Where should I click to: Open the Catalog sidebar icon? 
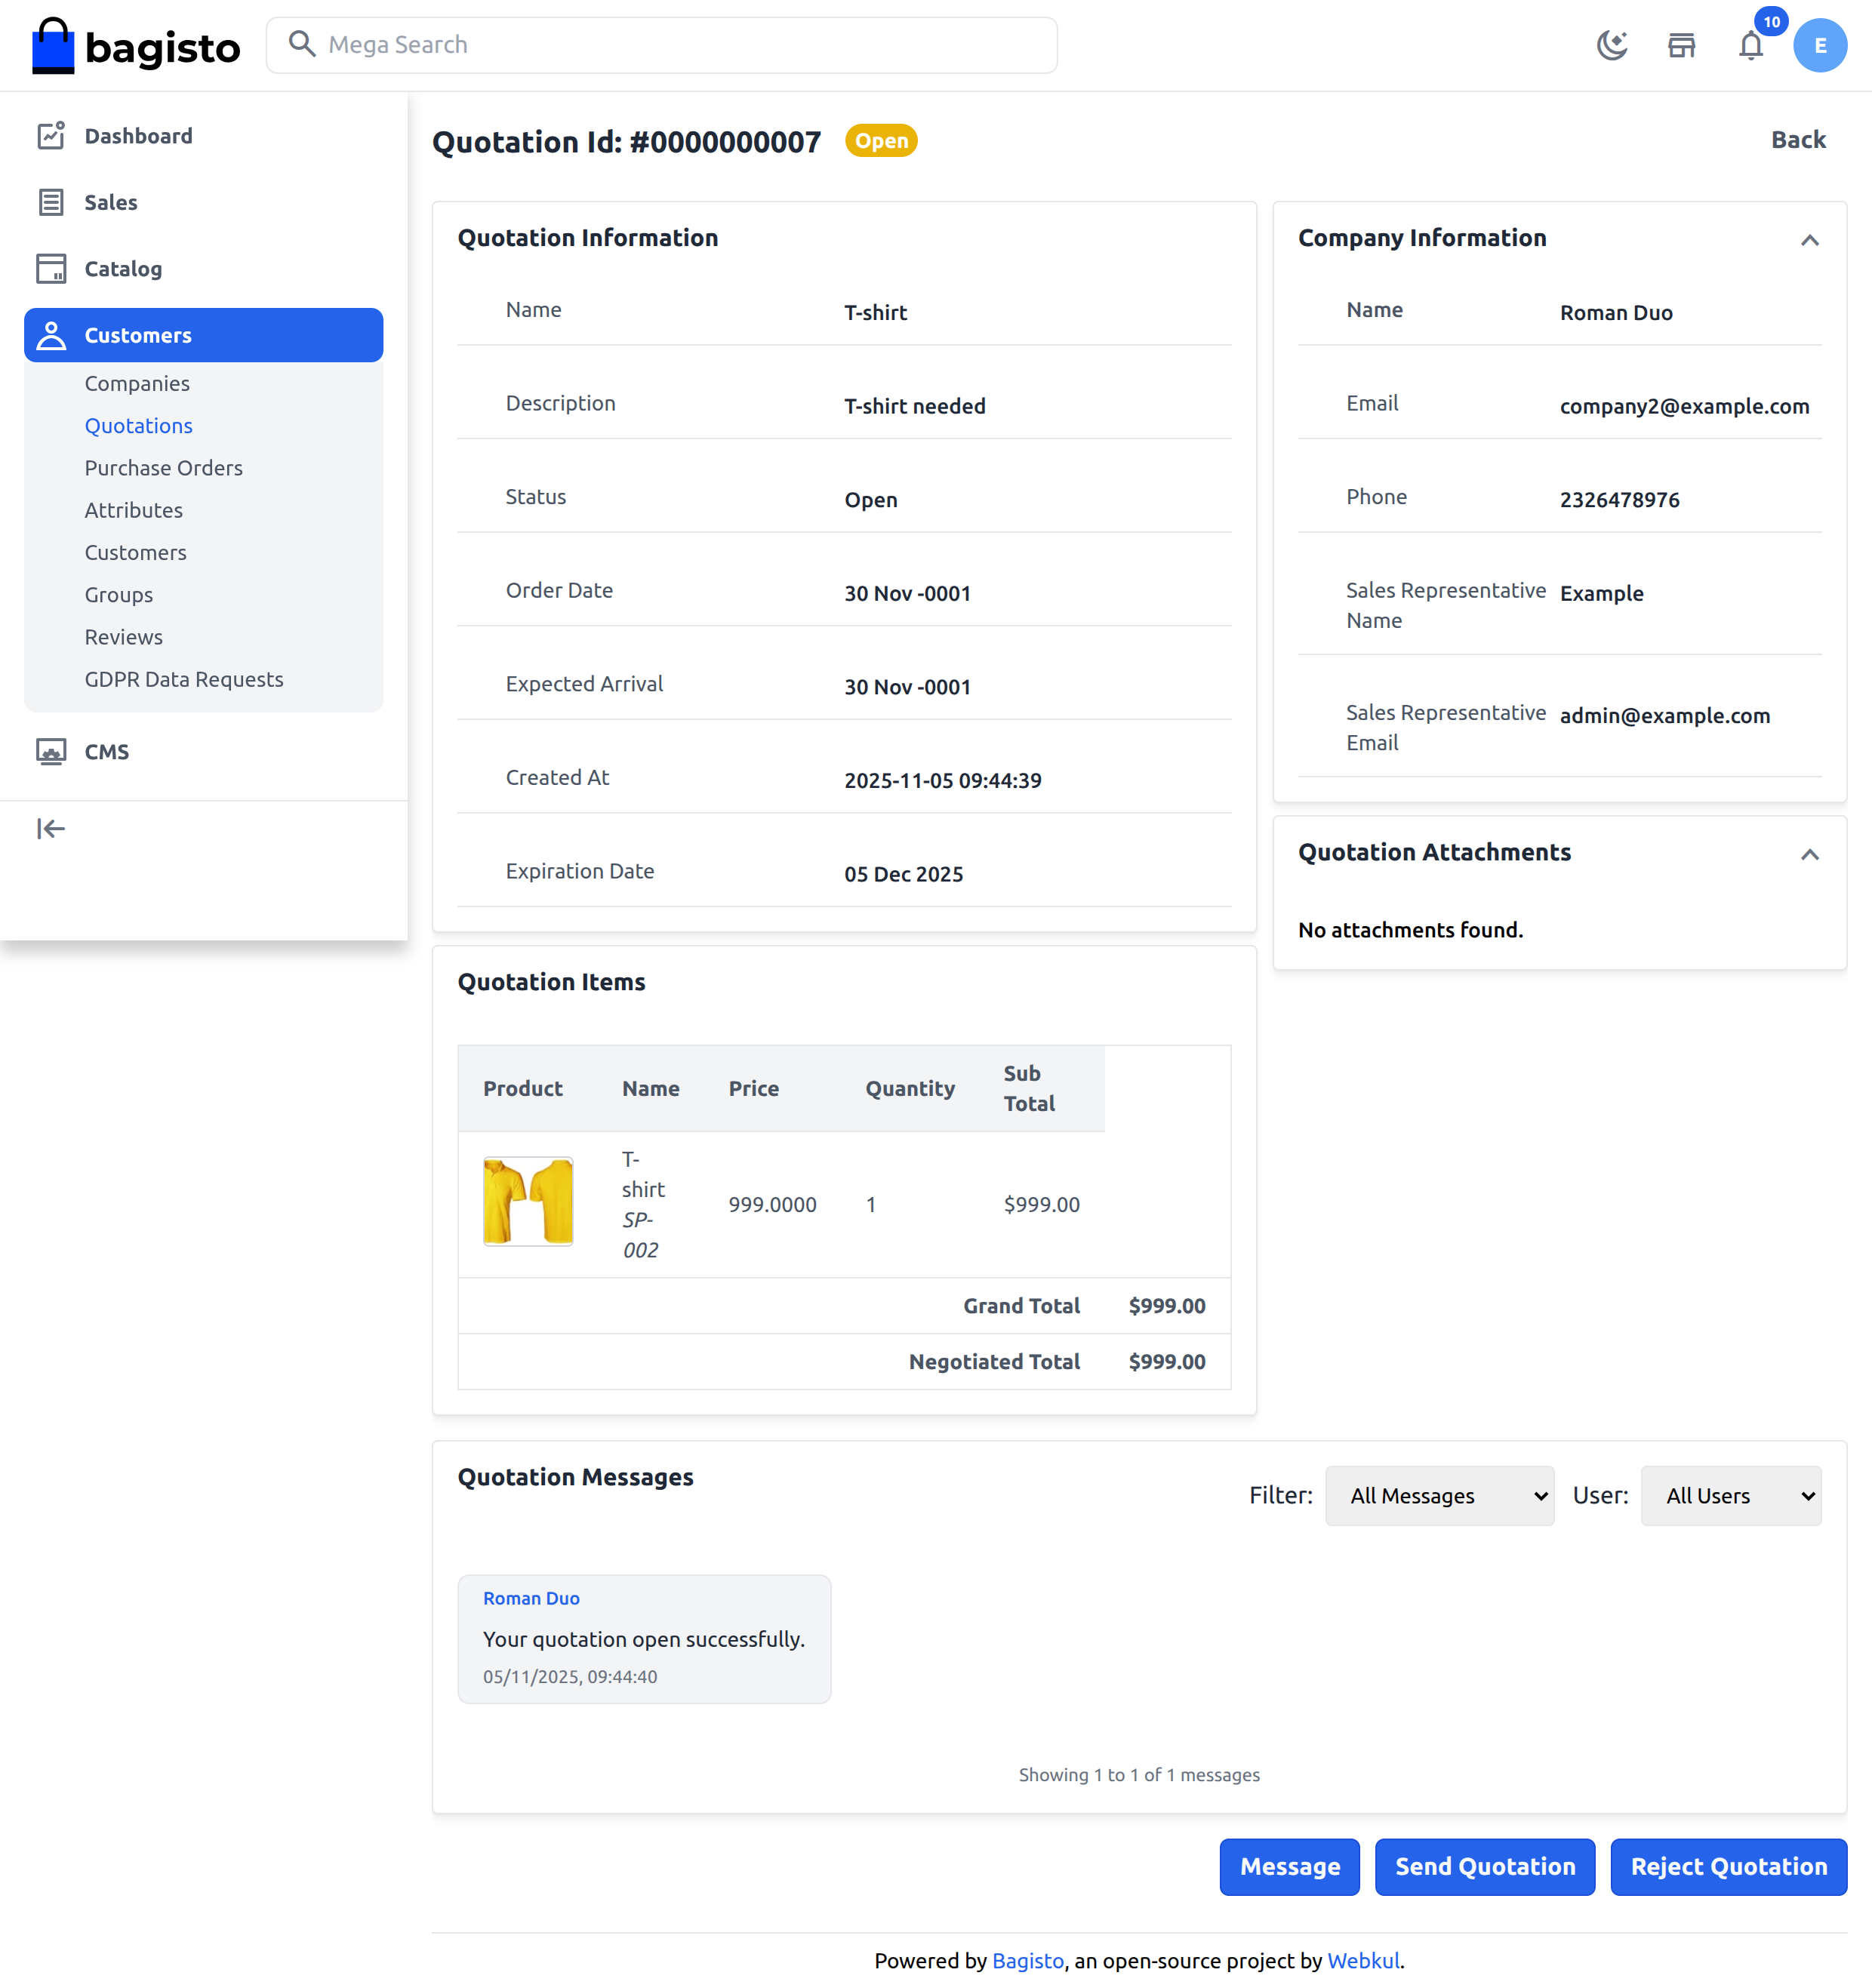tap(53, 268)
